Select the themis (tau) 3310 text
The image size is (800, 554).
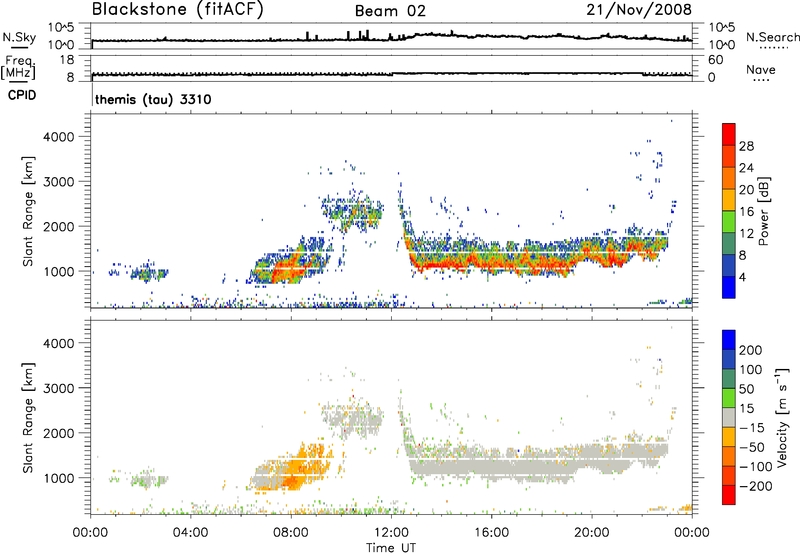pos(153,99)
